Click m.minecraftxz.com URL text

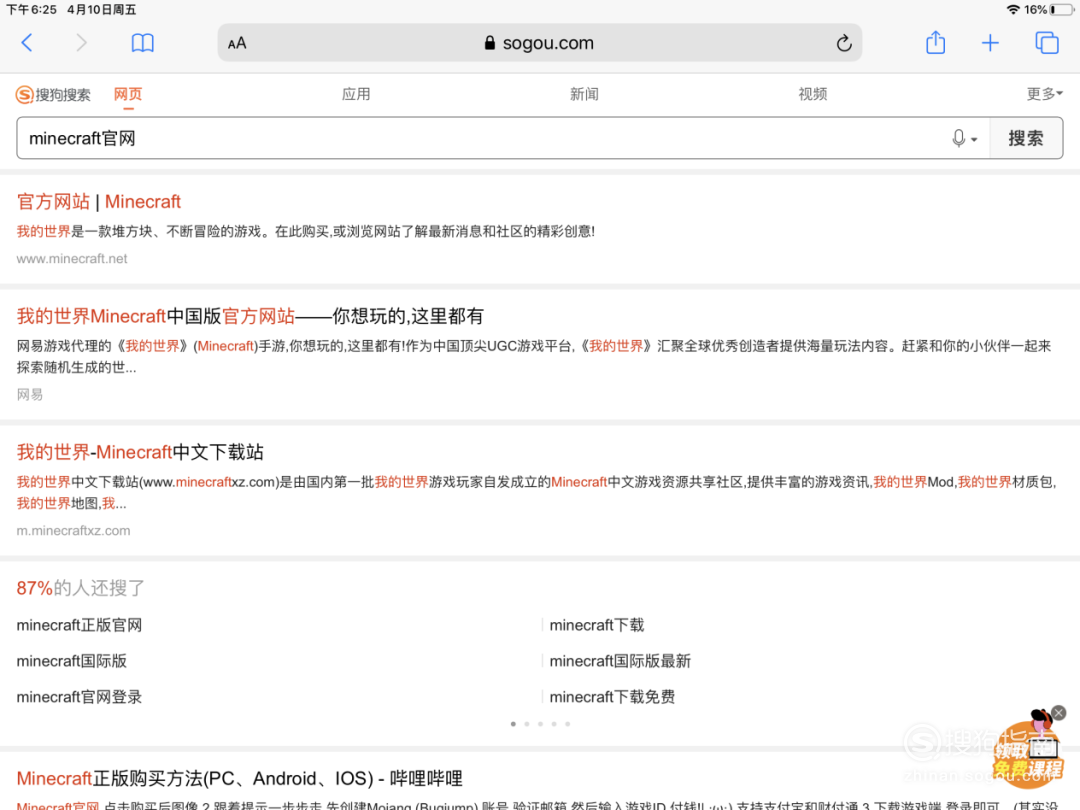[x=74, y=531]
